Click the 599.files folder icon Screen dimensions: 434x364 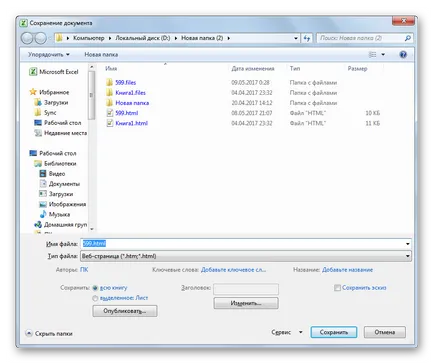pos(109,82)
